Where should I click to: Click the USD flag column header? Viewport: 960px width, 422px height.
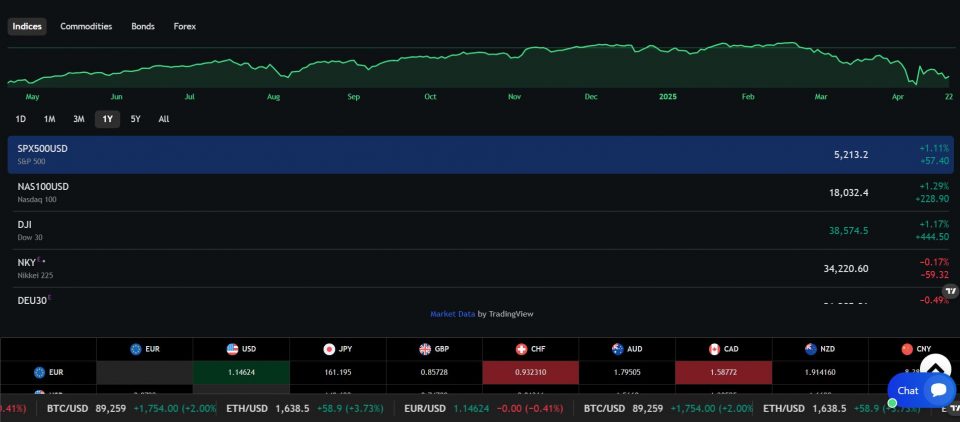(241, 349)
